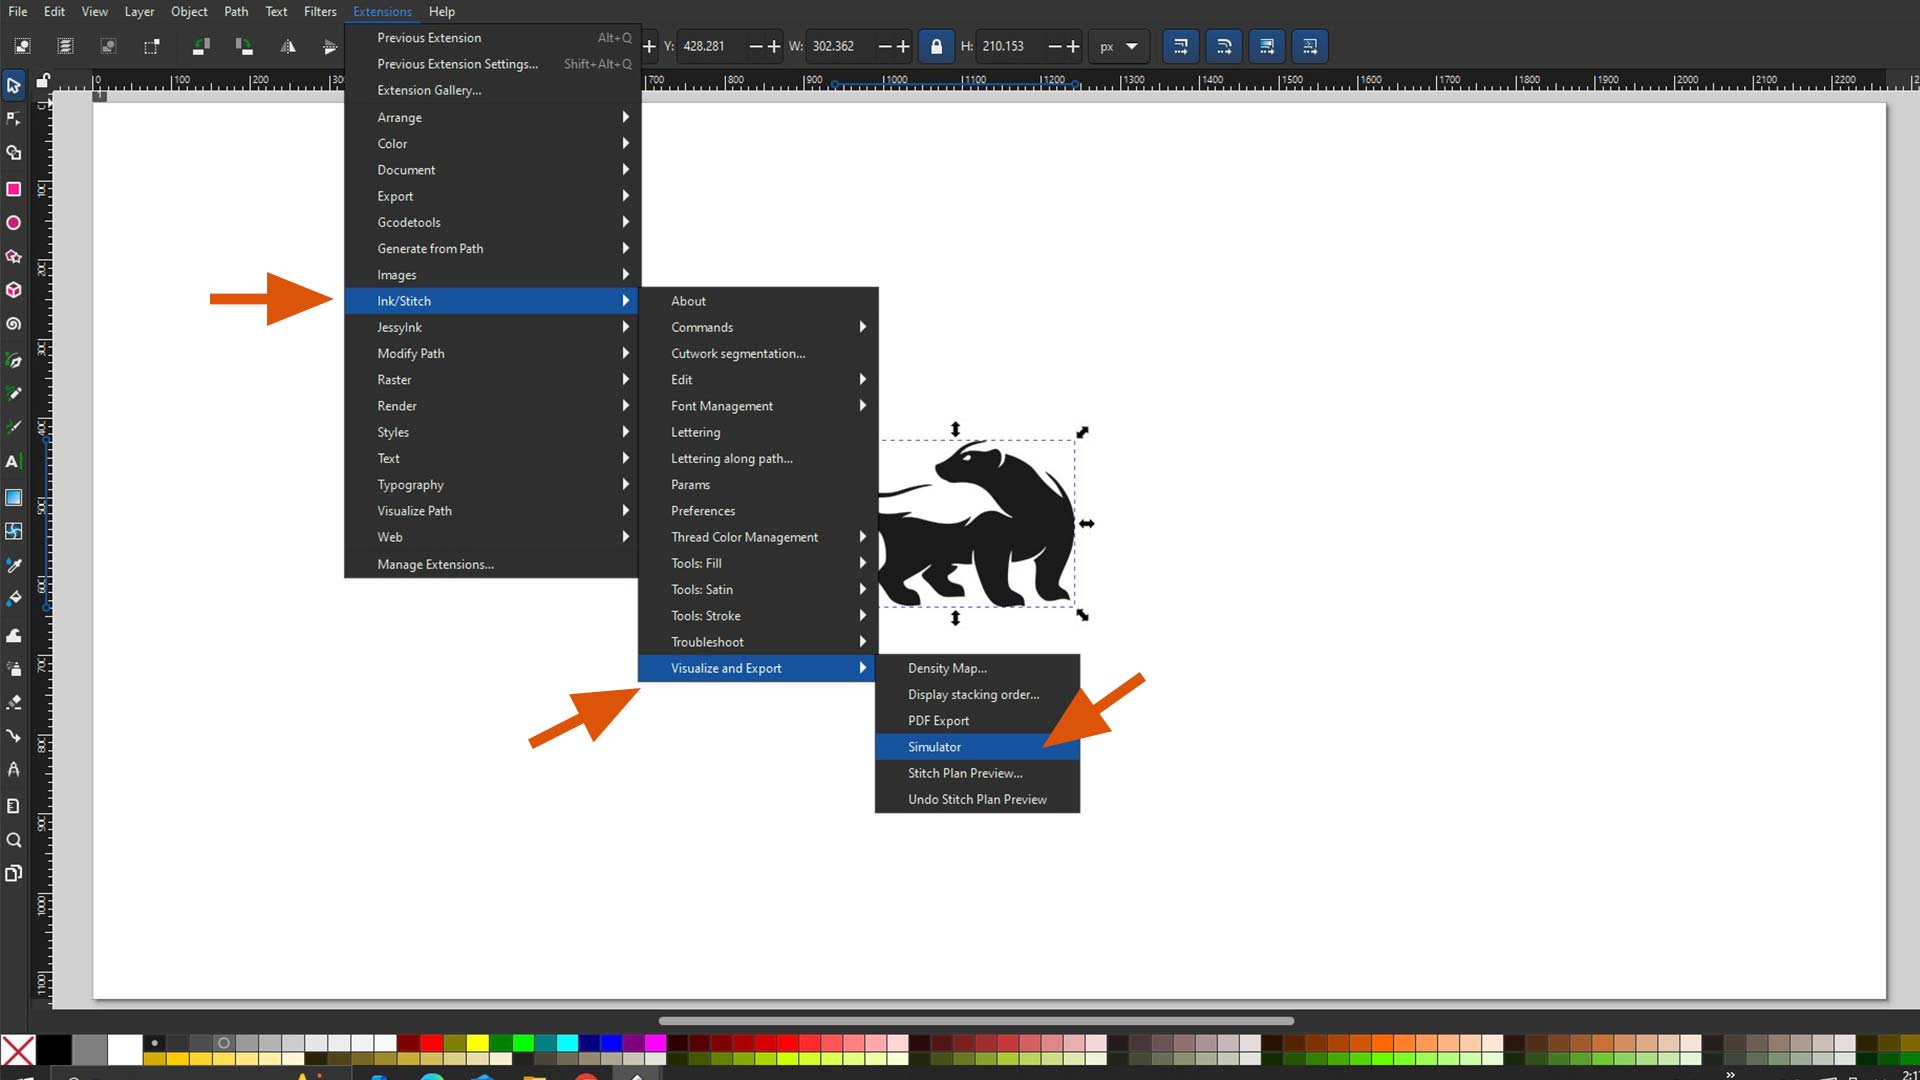
Task: Toggle width/height ratio lock
Action: (936, 46)
